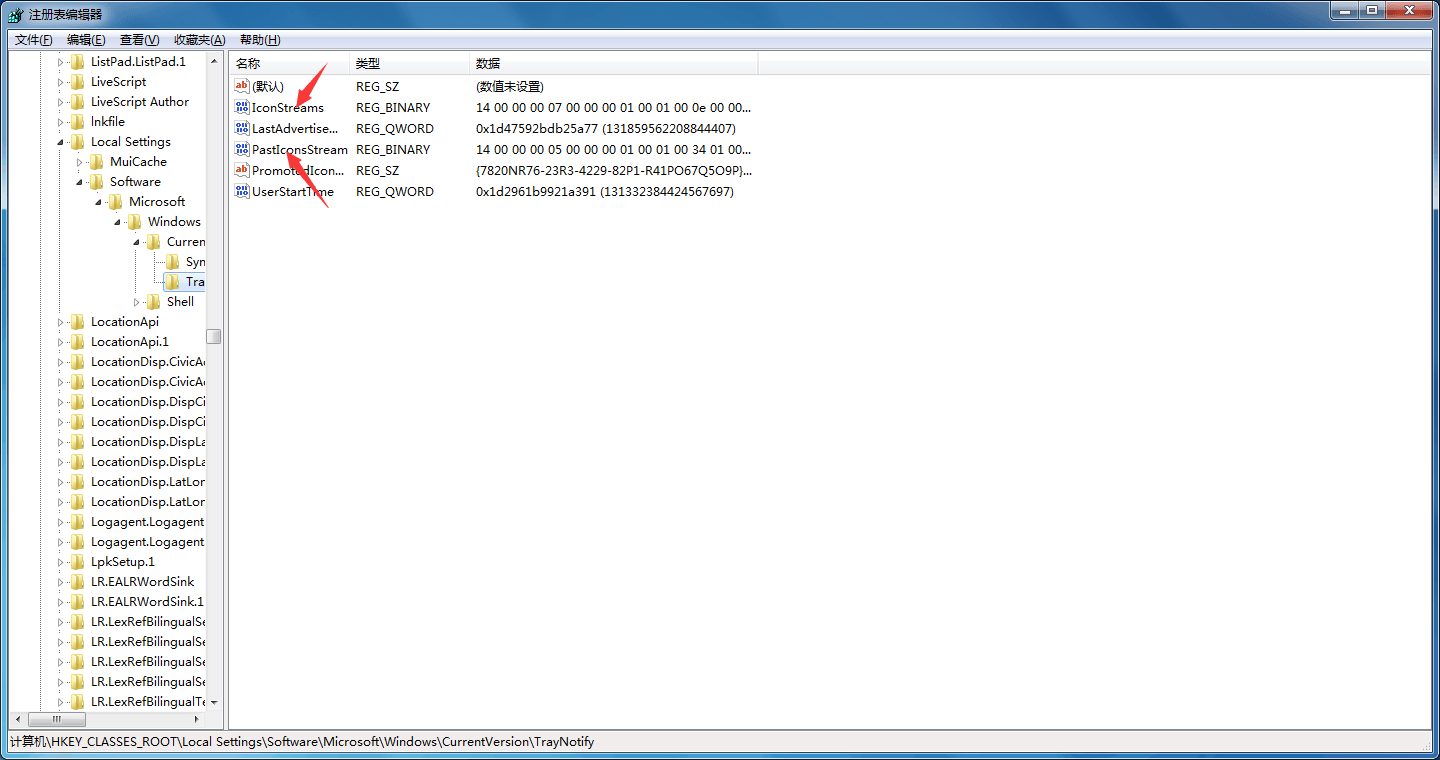This screenshot has height=760, width=1440.
Task: Collapse the Microsoft tree node
Action: pyautogui.click(x=99, y=202)
